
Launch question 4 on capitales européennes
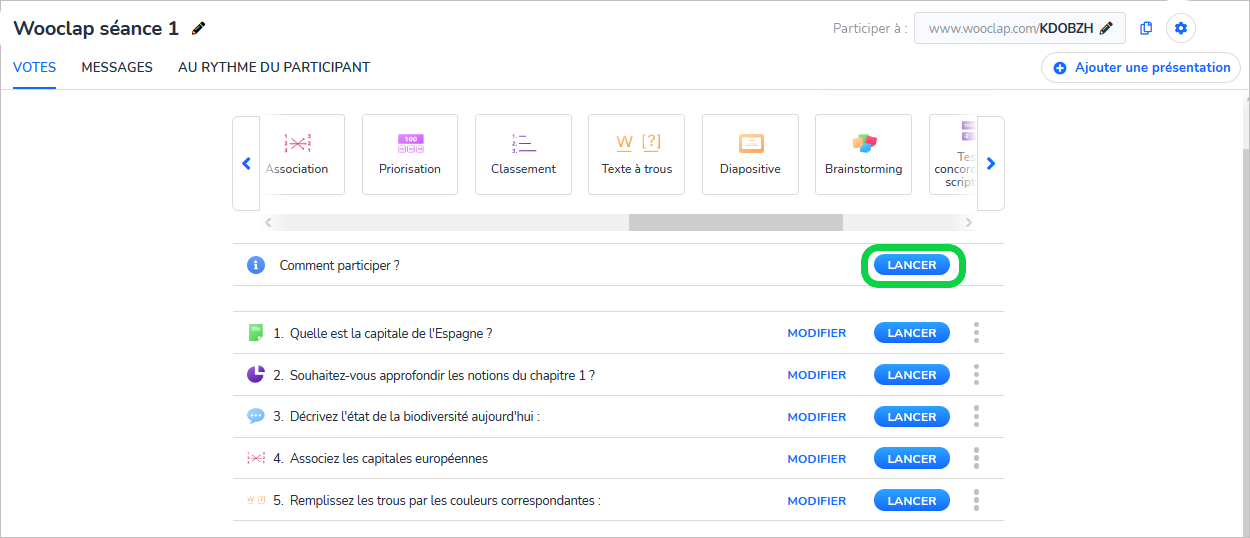(x=912, y=459)
